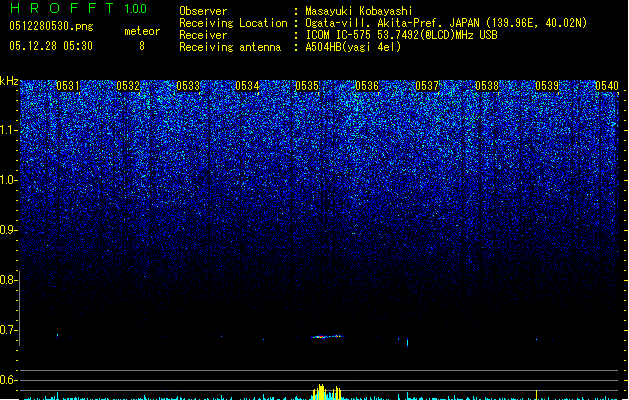The width and height of the screenshot is (629, 400).
Task: Click the Receiving antenna label
Action: [x=230, y=47]
